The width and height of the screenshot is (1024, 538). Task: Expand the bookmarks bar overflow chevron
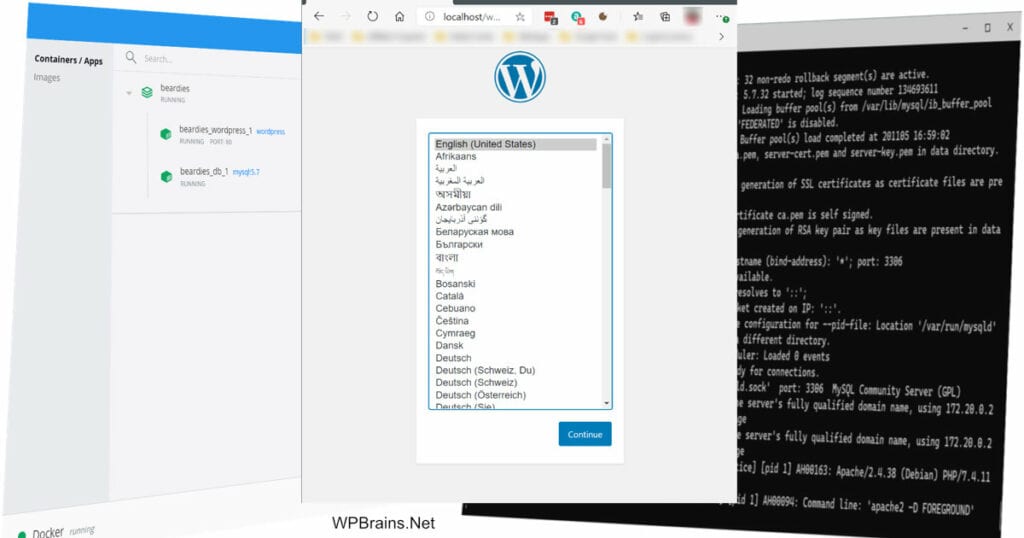[722, 37]
